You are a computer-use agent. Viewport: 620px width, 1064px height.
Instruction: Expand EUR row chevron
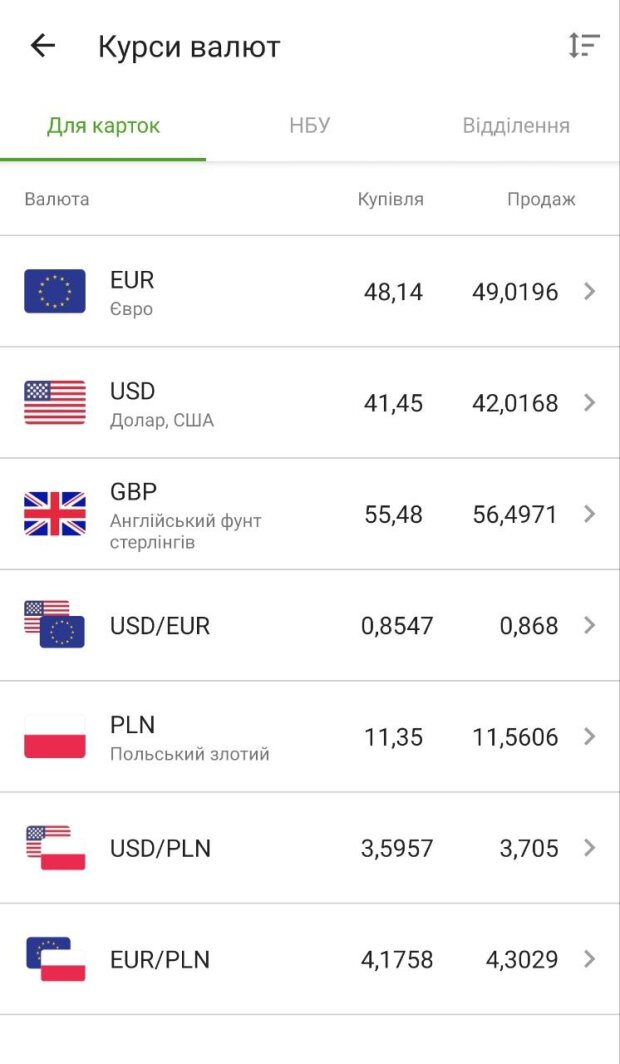589,292
